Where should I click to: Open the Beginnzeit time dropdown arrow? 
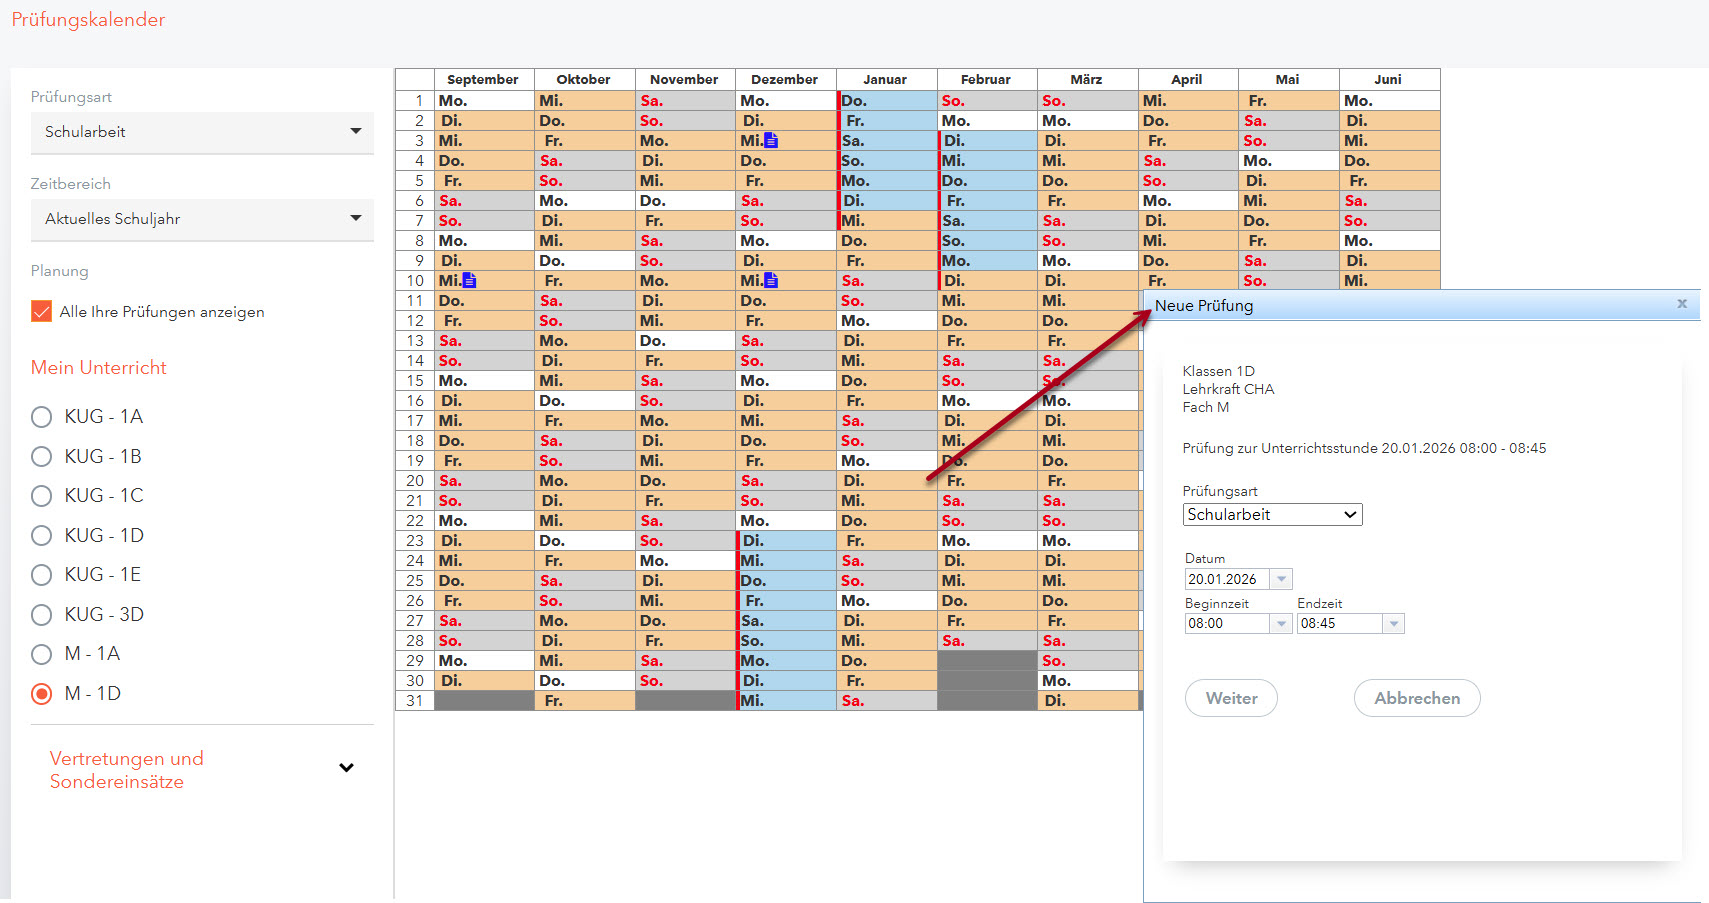coord(1281,624)
